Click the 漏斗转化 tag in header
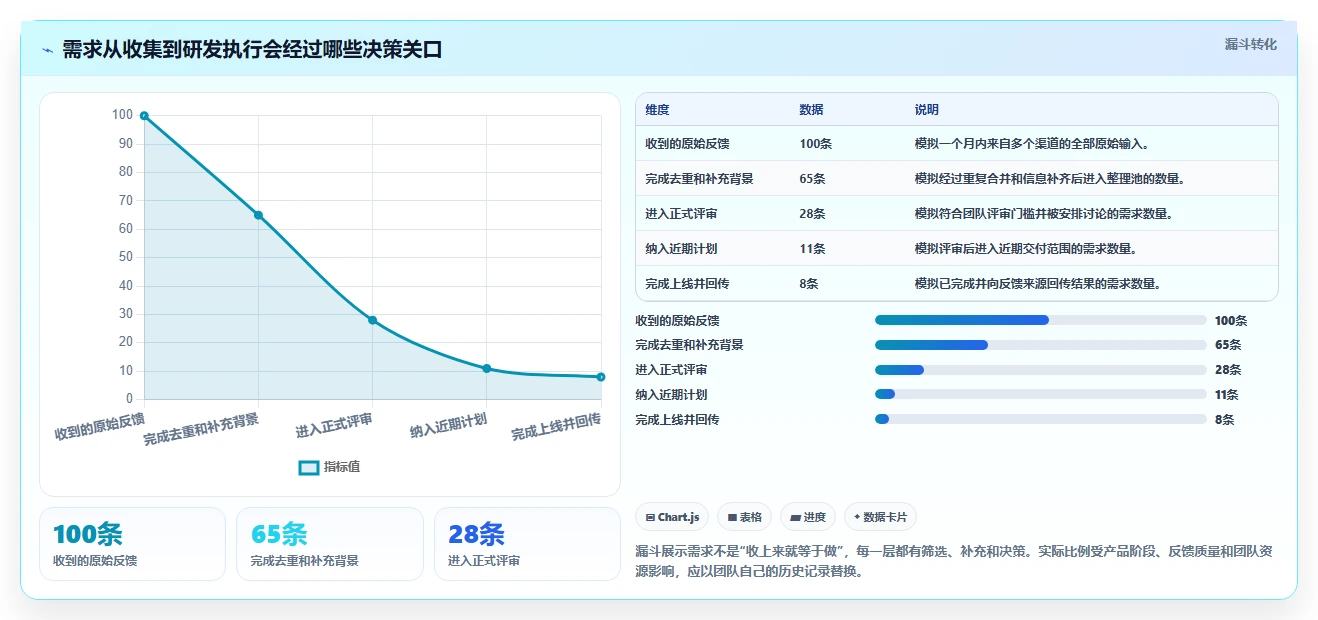Viewport: 1318px width, 620px height. pos(1250,45)
